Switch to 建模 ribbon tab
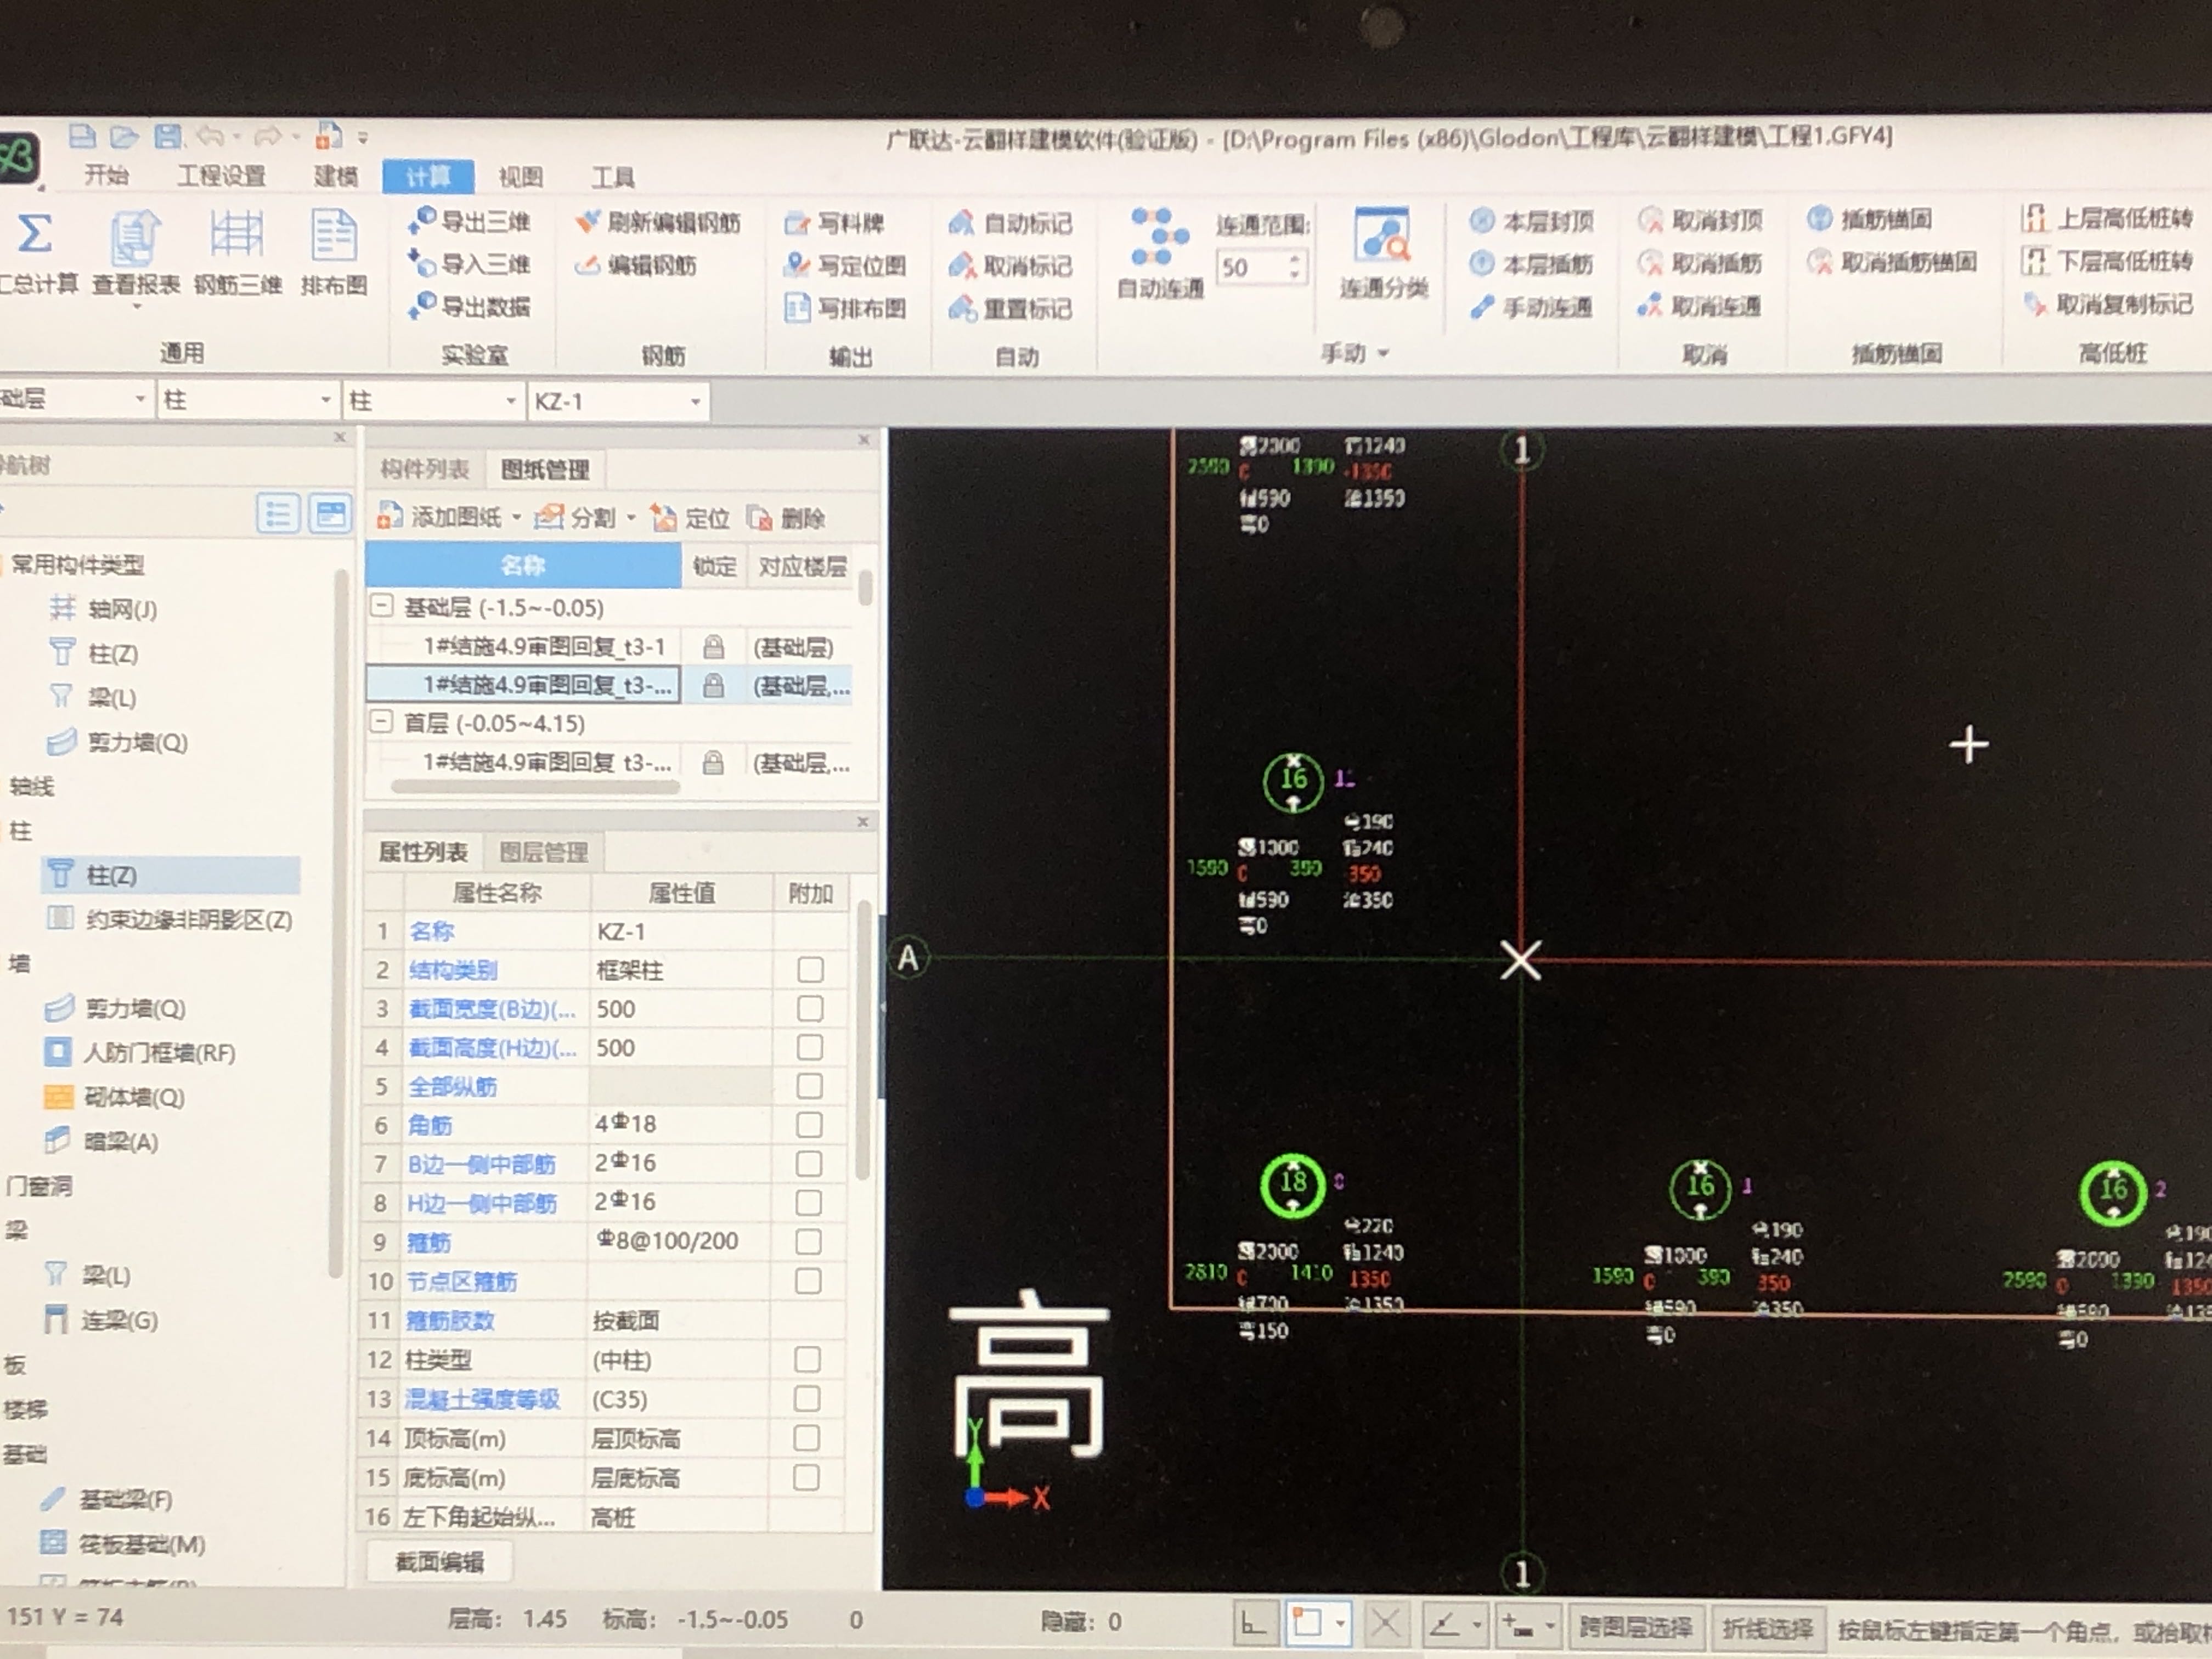This screenshot has height=1659, width=2212. click(335, 176)
